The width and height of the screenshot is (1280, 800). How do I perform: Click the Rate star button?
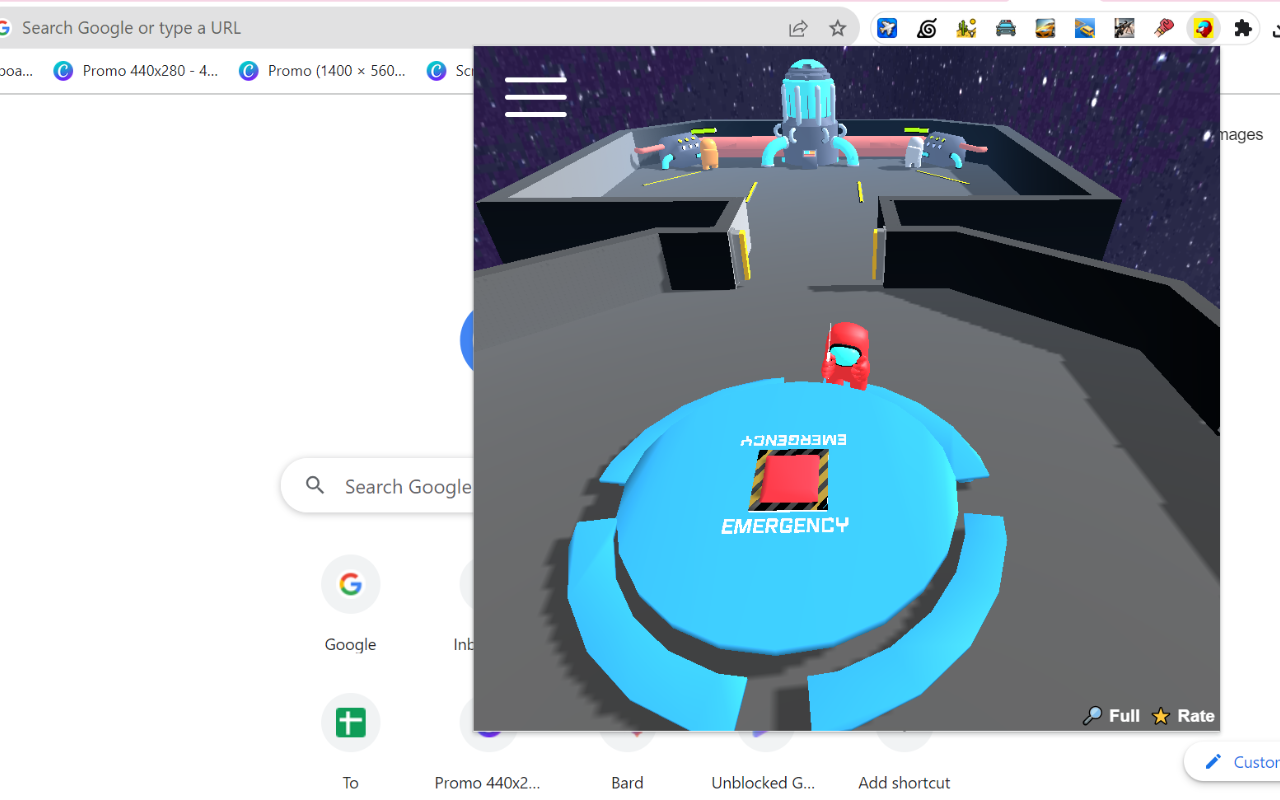tap(1183, 715)
